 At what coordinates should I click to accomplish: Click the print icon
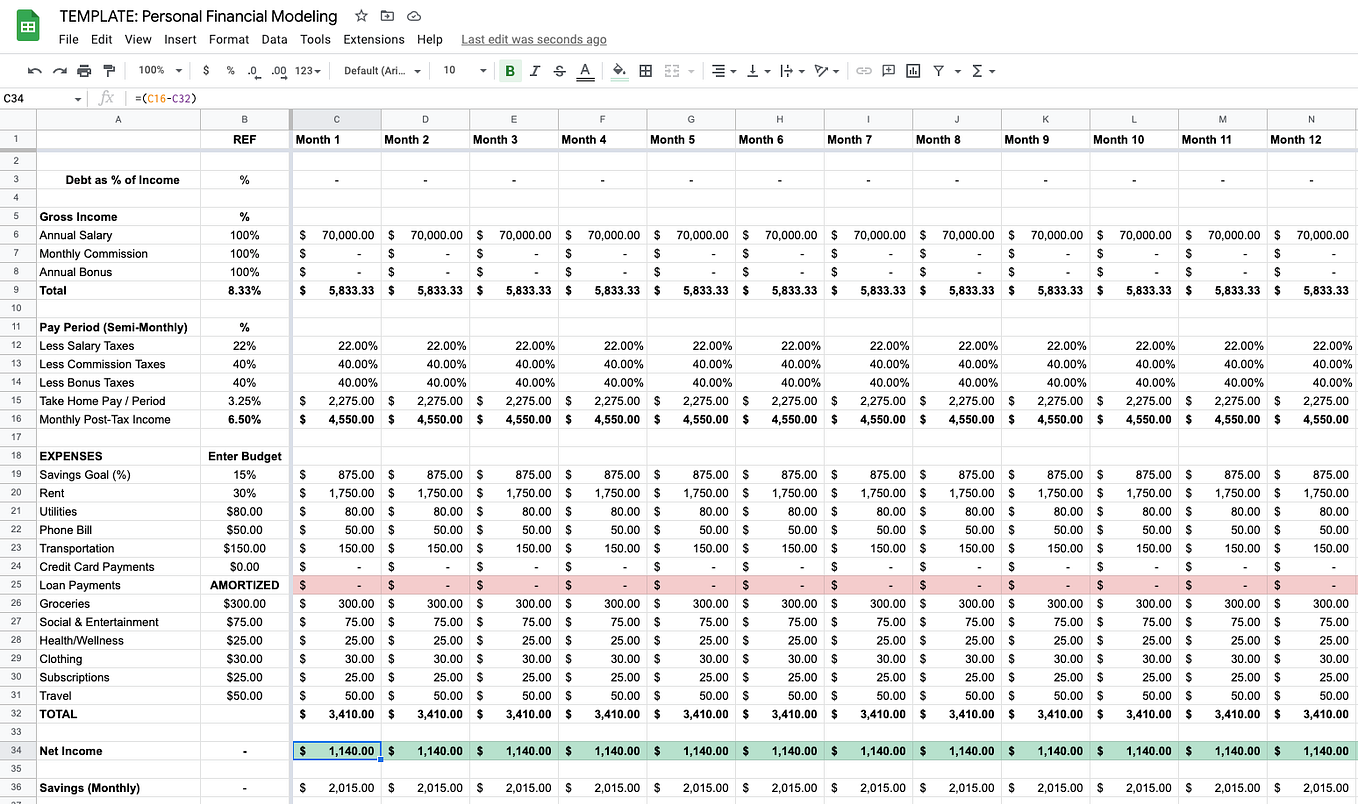pos(84,71)
